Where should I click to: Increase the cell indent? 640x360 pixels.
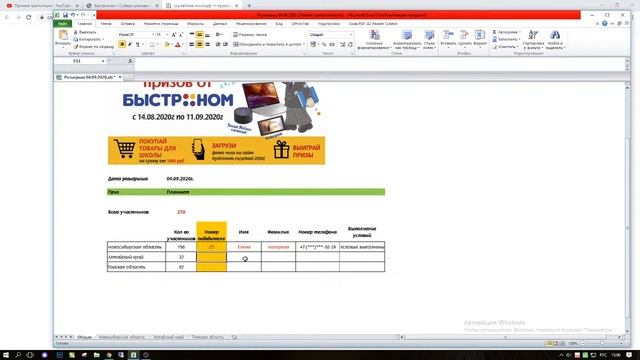(x=226, y=44)
